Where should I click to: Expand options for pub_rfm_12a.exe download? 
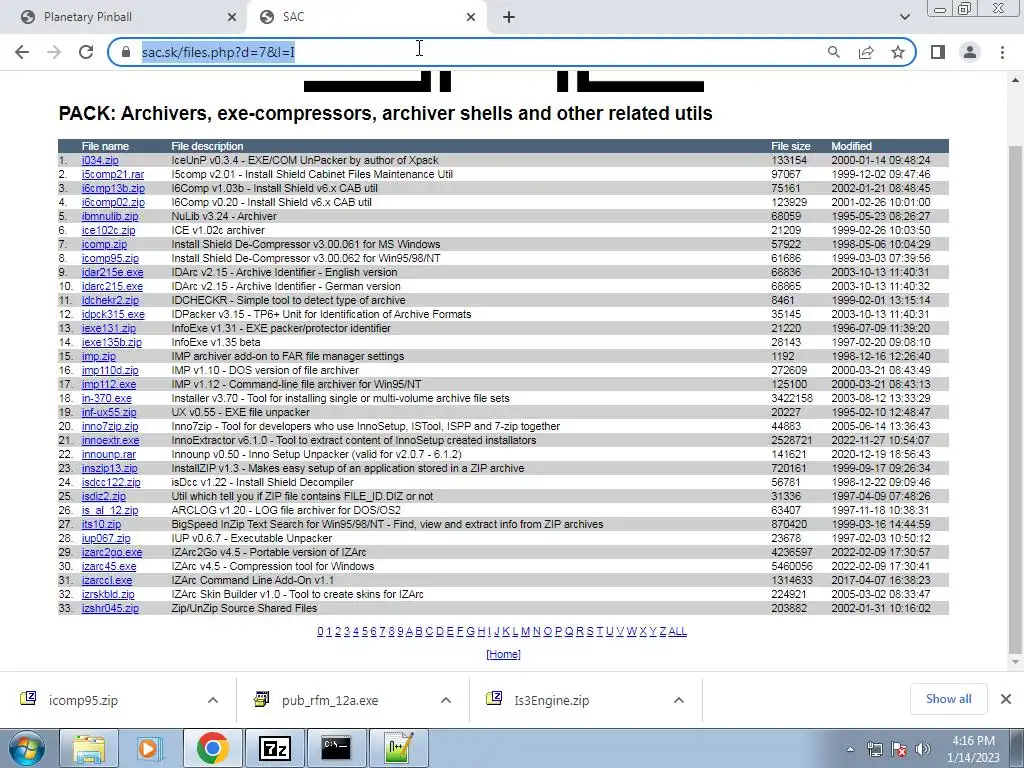446,700
